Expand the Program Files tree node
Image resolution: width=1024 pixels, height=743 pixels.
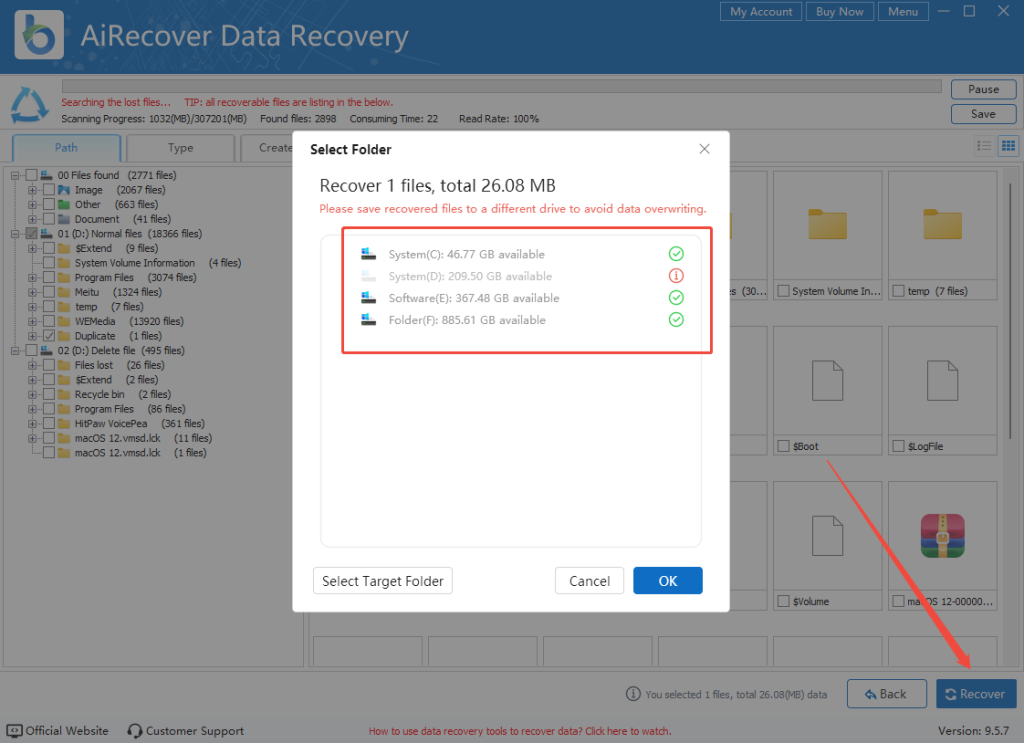point(33,278)
